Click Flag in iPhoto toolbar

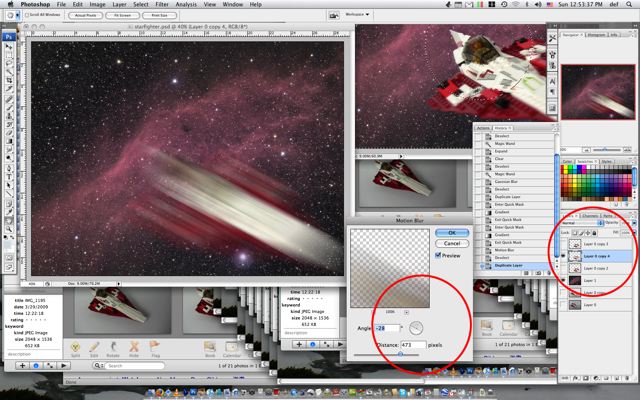pos(155,349)
